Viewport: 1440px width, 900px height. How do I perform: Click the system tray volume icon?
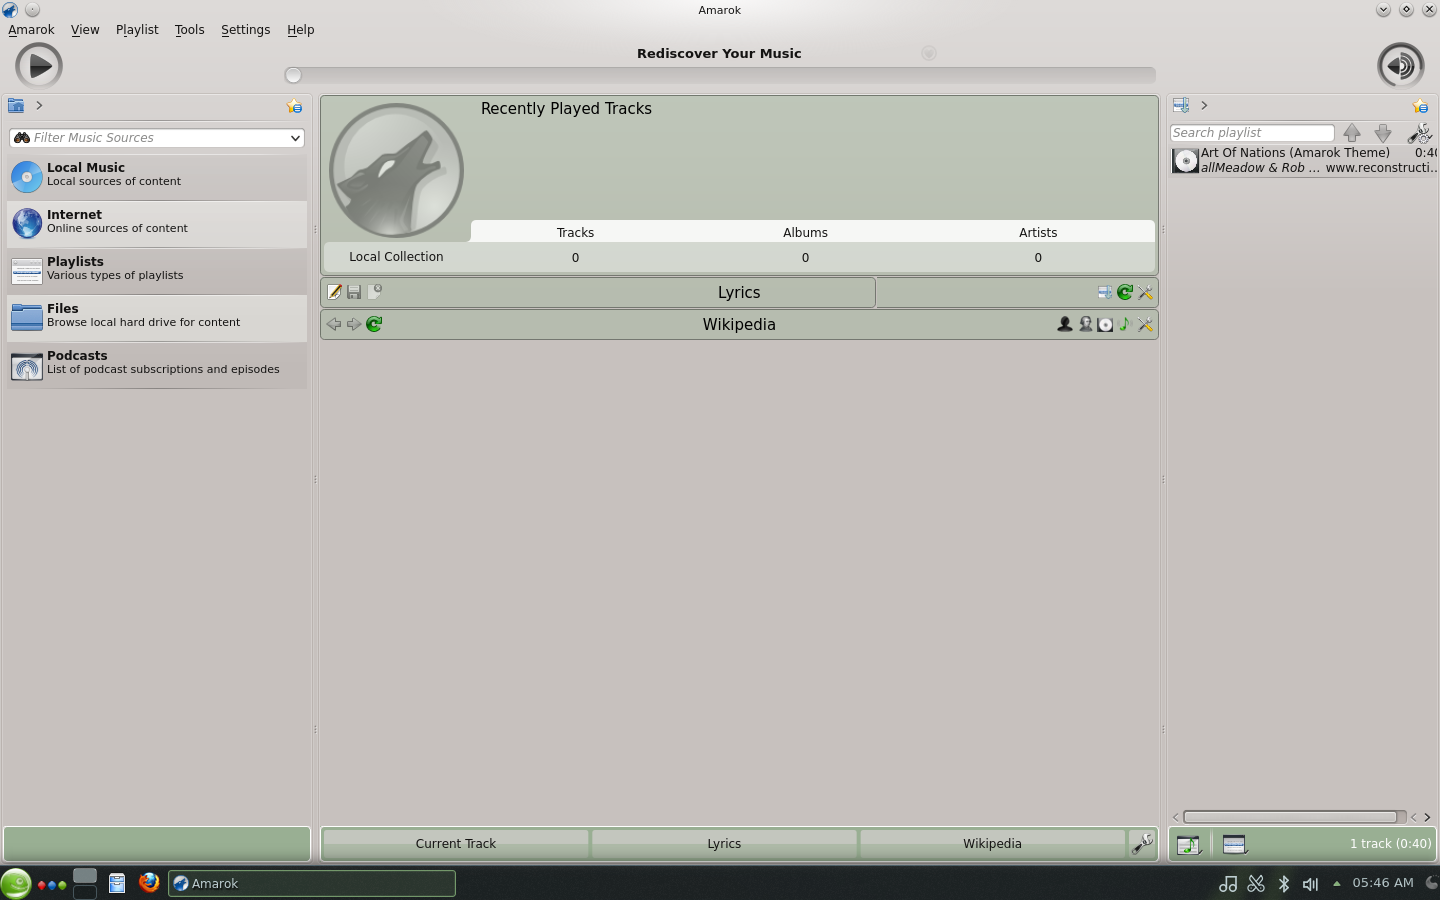click(x=1311, y=884)
